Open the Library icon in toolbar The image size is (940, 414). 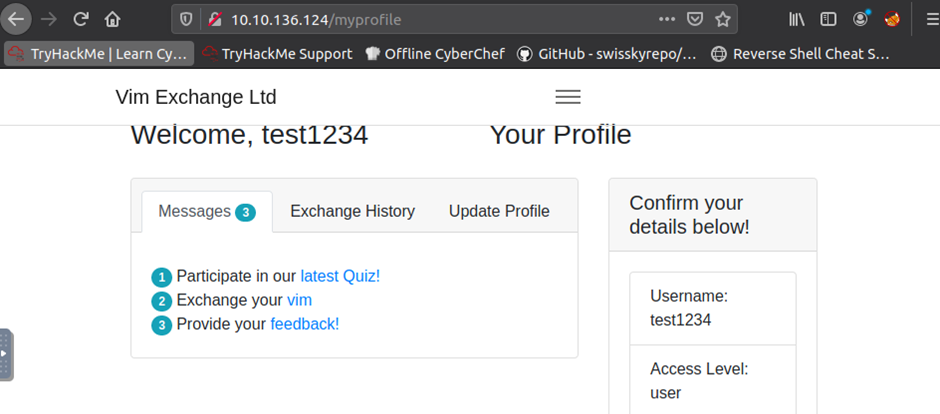[x=797, y=20]
